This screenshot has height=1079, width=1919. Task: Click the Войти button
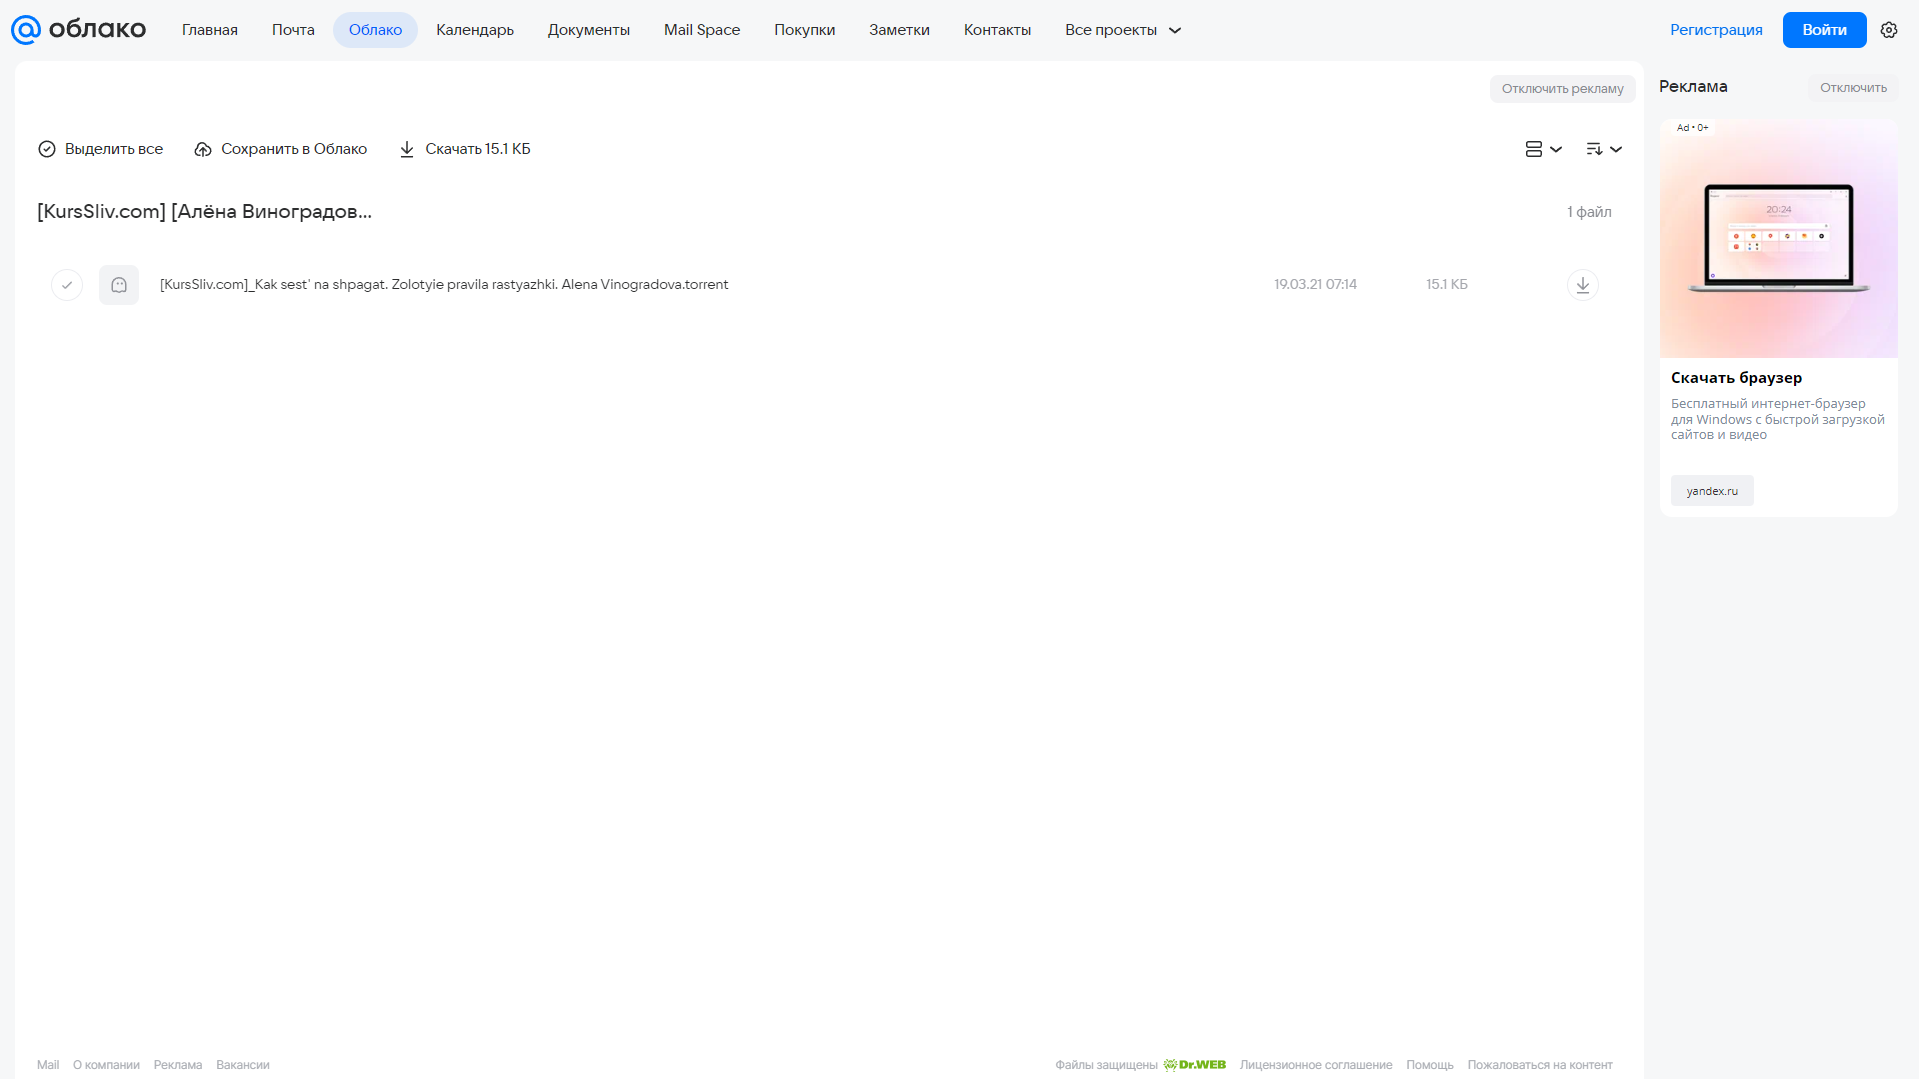(x=1824, y=30)
